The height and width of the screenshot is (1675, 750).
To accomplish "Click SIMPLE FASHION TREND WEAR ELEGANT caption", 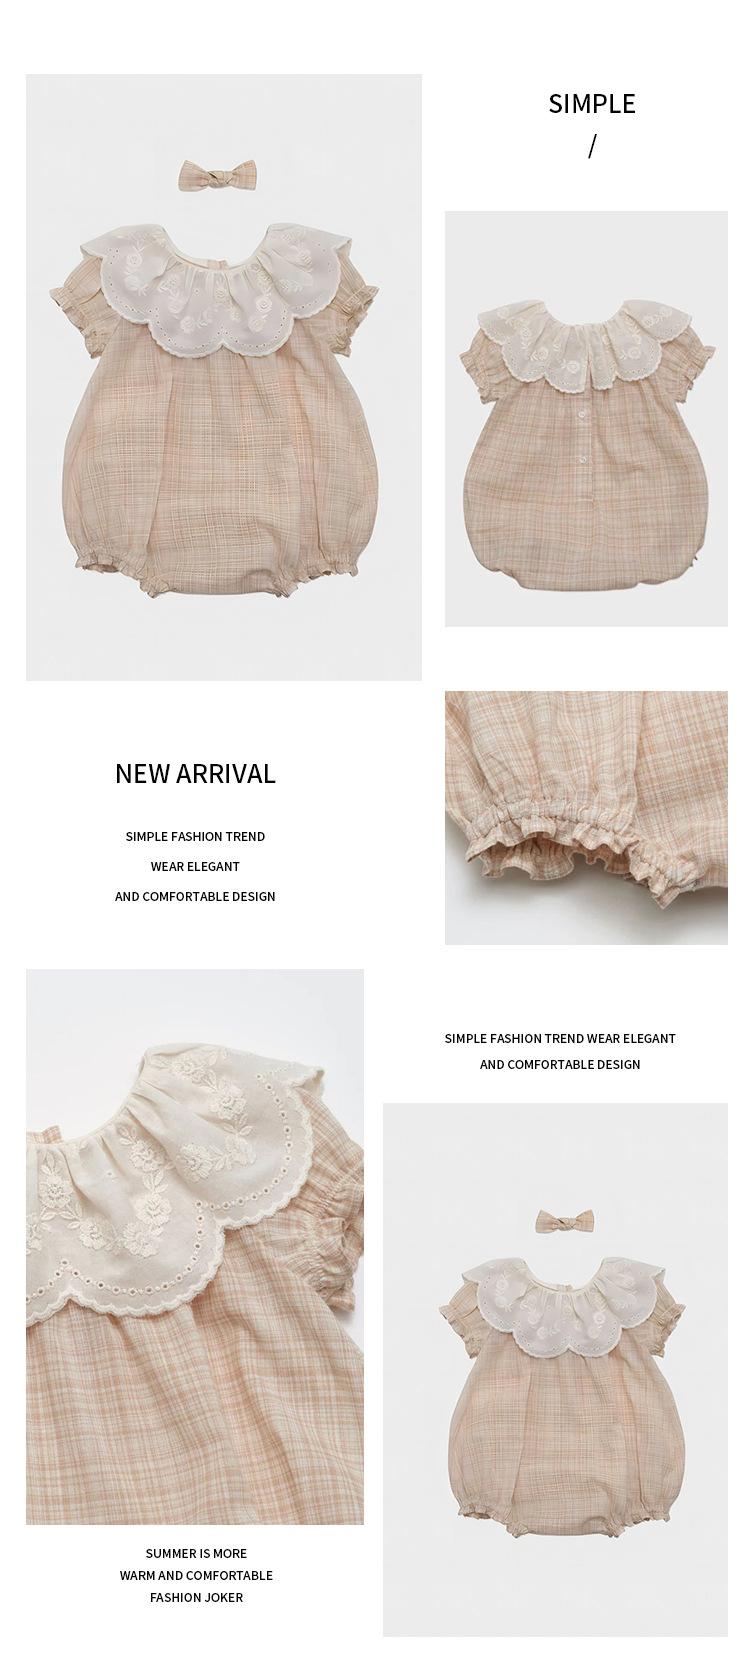I will coord(560,1038).
